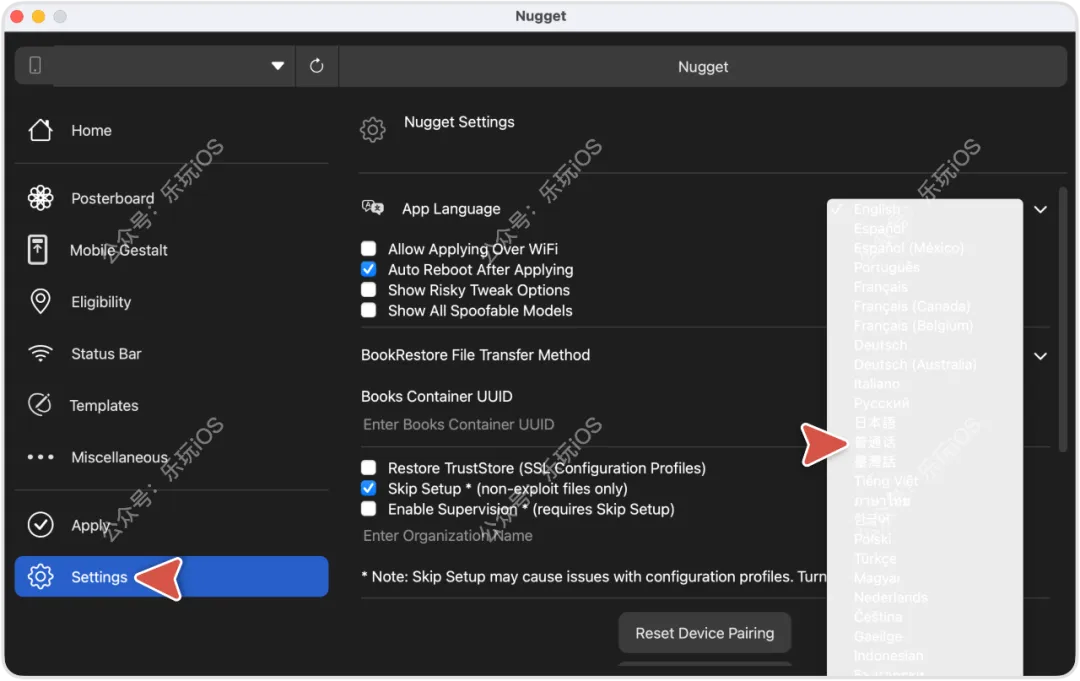This screenshot has width=1080, height=681.
Task: Enable Restore TrustStore checkbox
Action: point(368,468)
